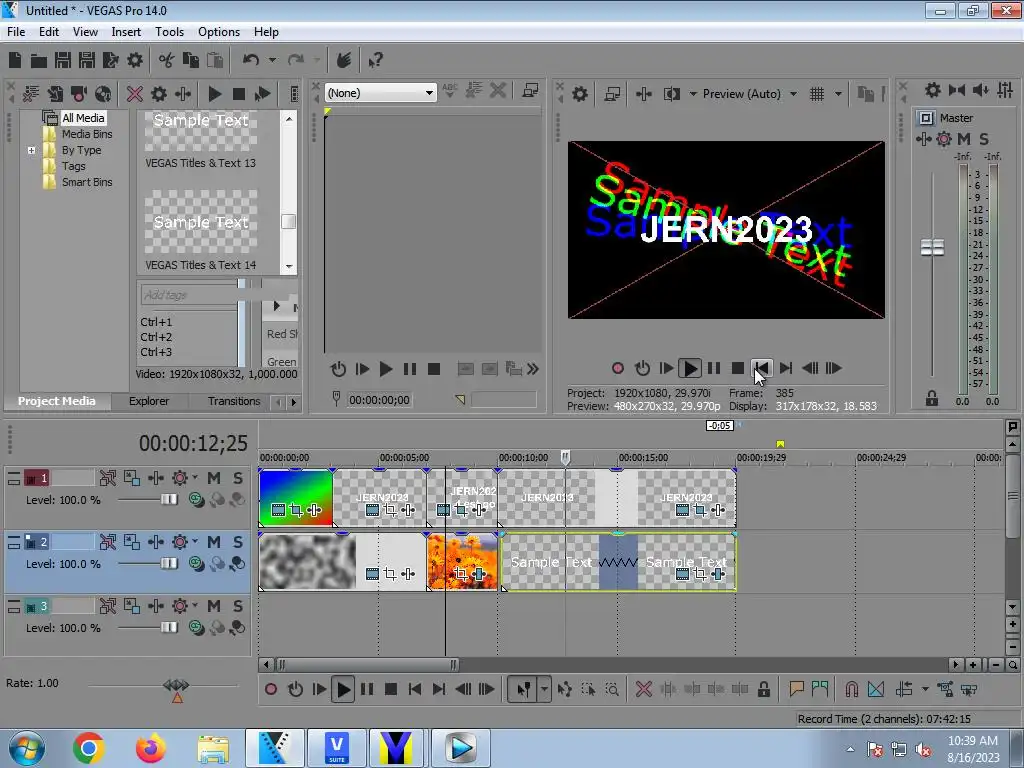Open Event Pan/Crop on Sample Text event
This screenshot has height=768, width=1024.
(x=700, y=574)
